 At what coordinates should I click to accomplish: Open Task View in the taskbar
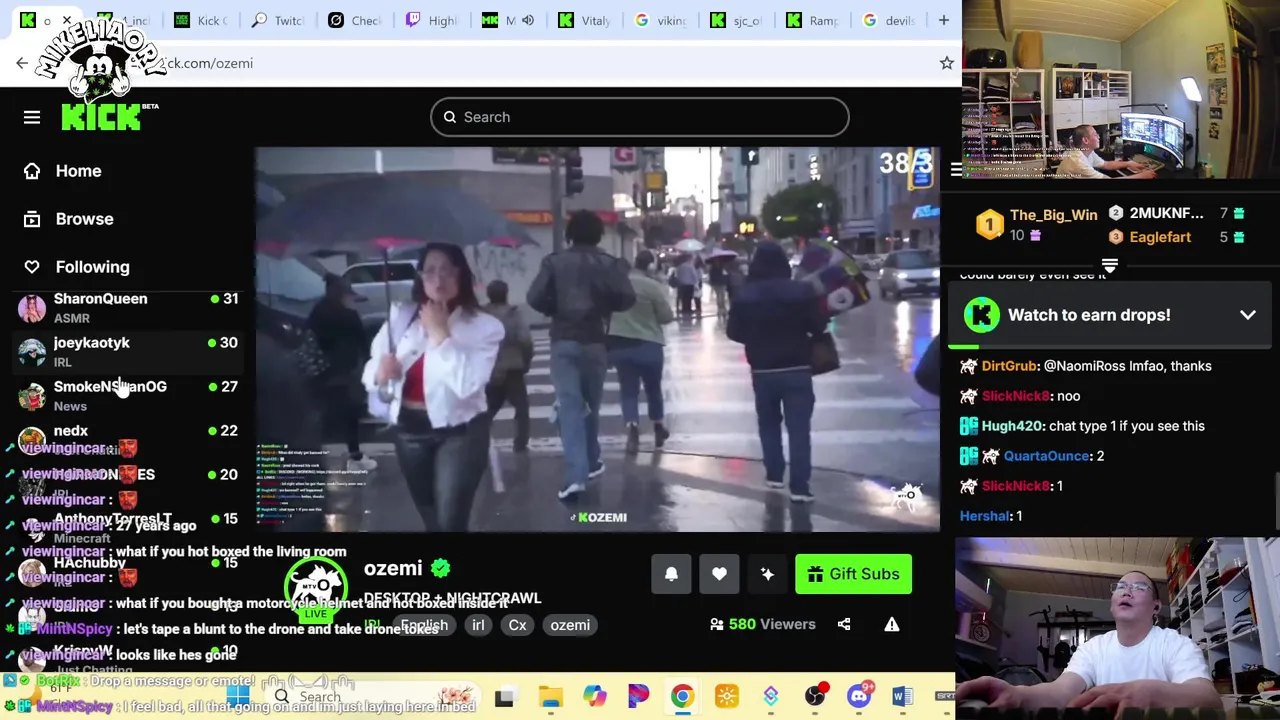(x=504, y=697)
